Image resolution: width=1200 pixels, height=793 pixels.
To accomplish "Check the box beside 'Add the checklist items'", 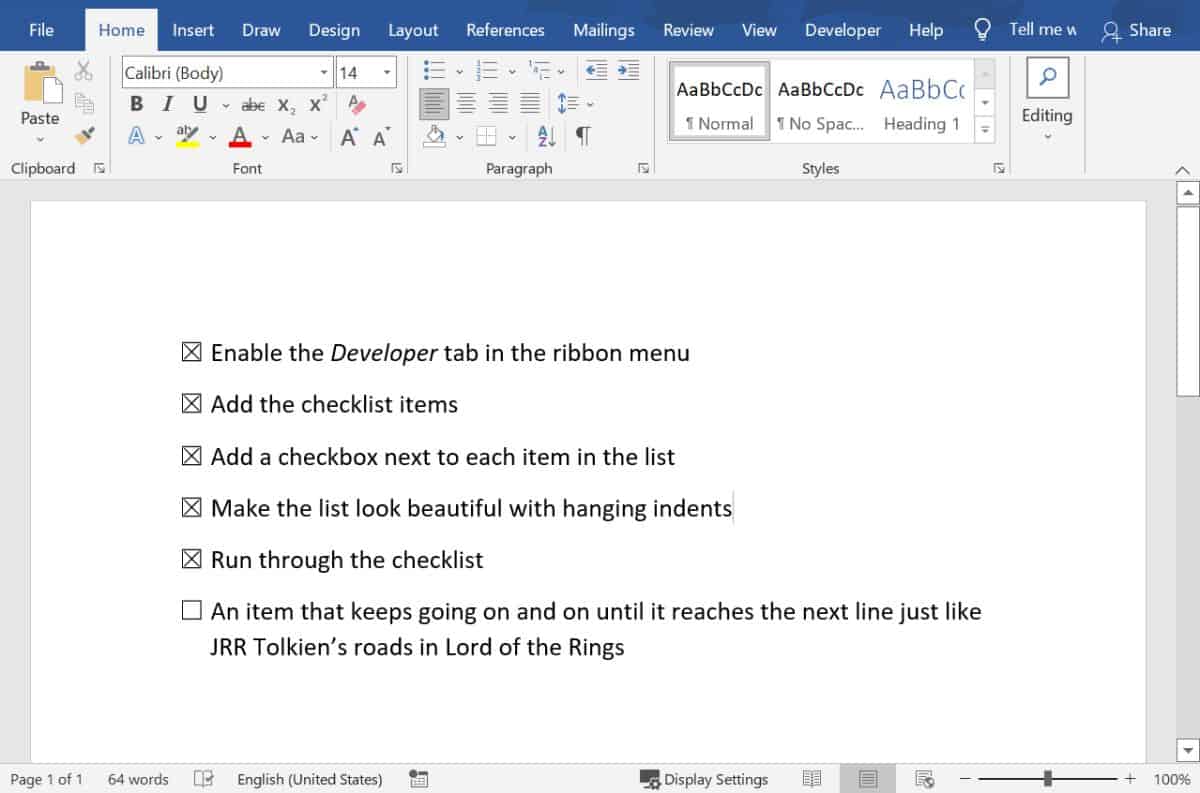I will click(190, 405).
